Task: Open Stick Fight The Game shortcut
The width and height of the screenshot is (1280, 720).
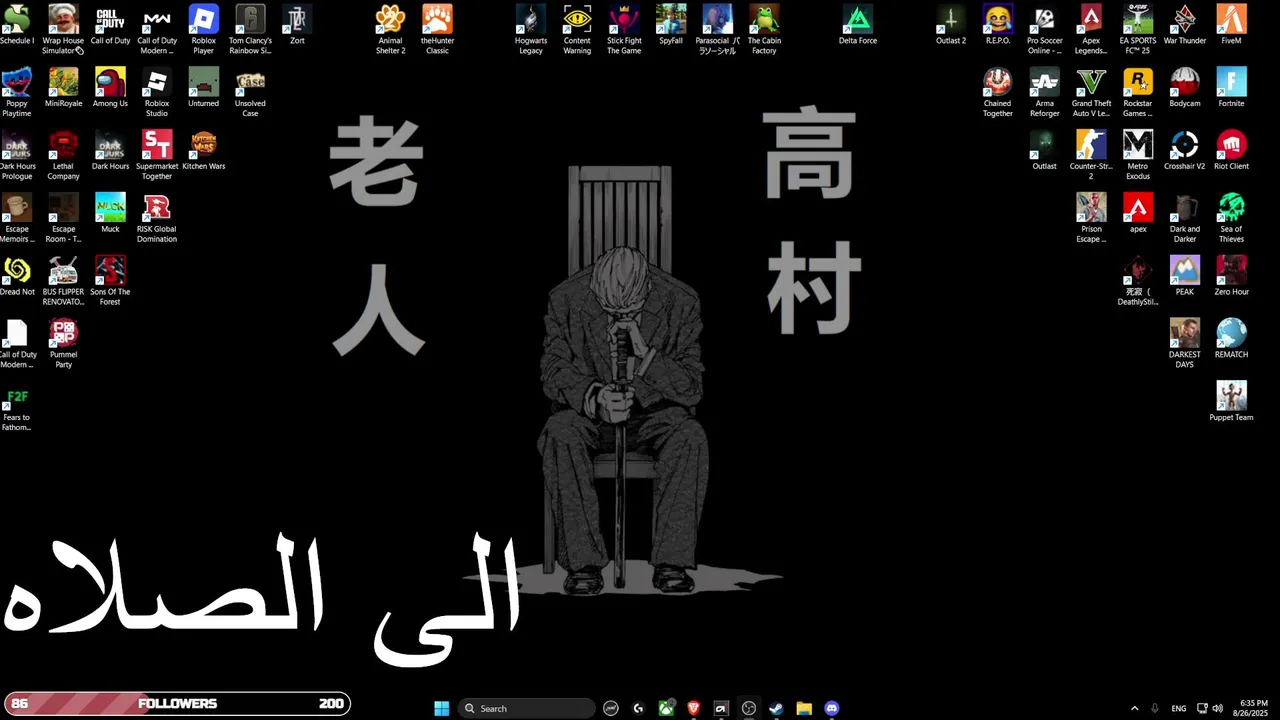Action: click(x=624, y=29)
